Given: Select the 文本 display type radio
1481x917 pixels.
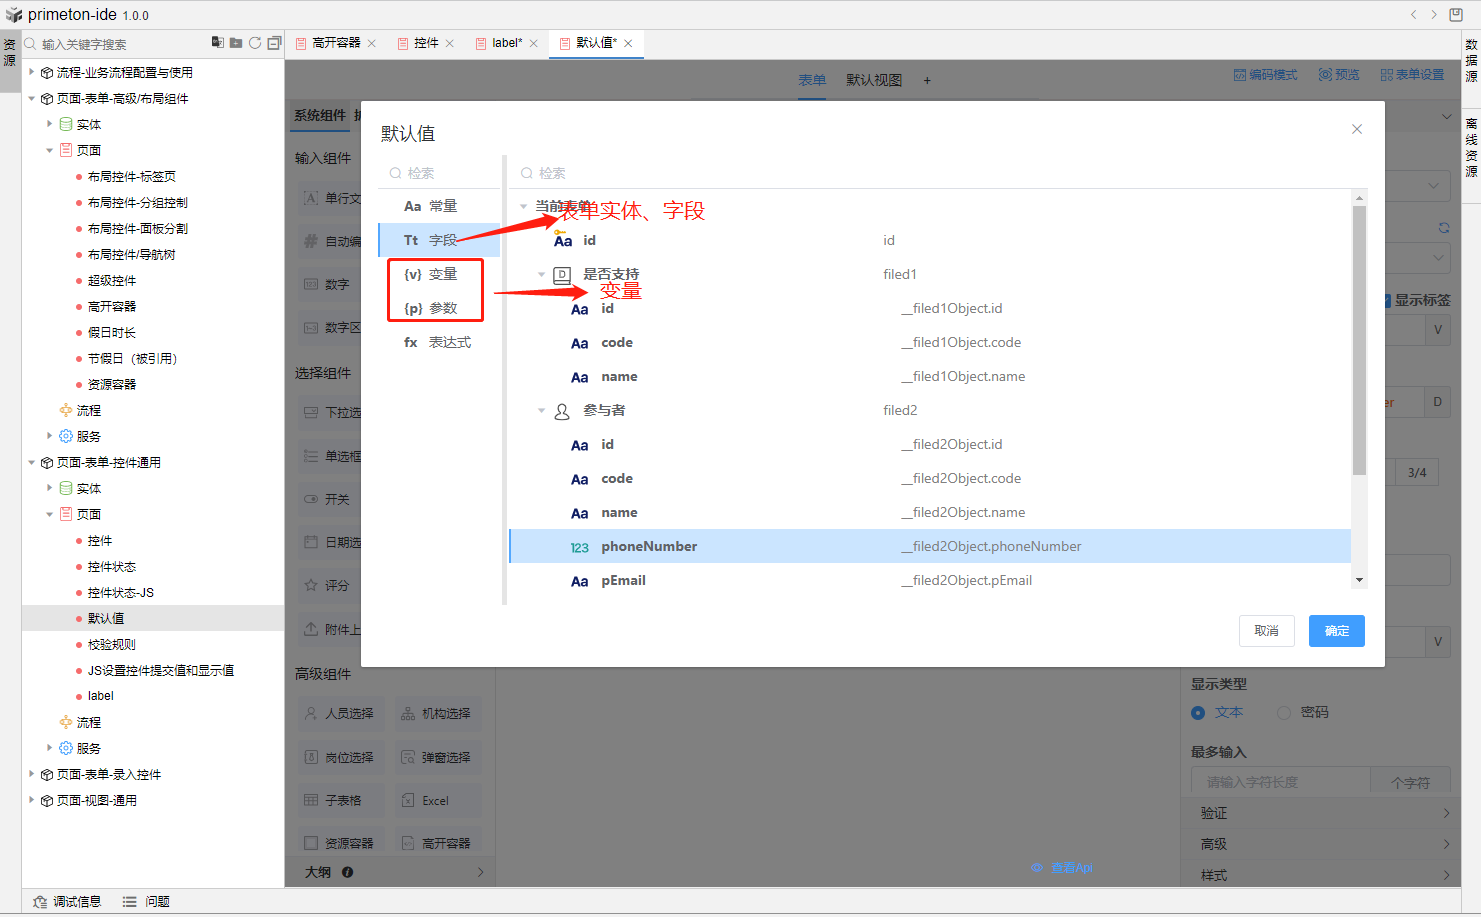Looking at the screenshot, I should [1198, 713].
